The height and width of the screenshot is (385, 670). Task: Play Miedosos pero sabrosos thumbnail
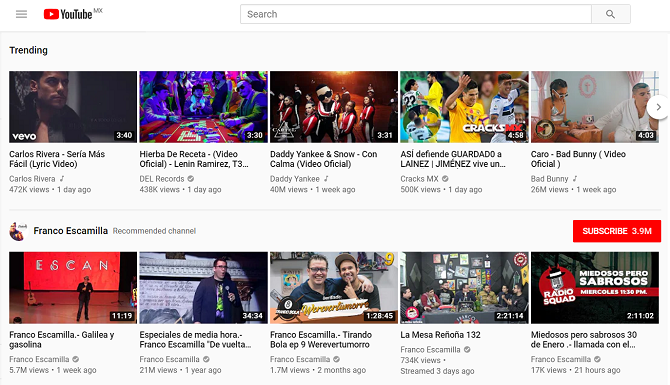point(594,288)
